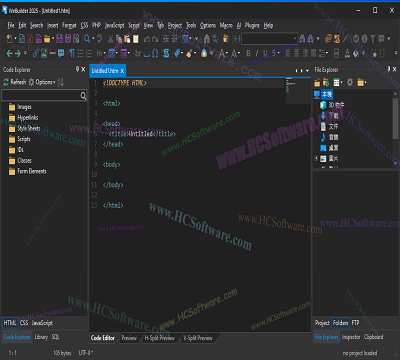Toggle Bold formatting button

coord(248,53)
